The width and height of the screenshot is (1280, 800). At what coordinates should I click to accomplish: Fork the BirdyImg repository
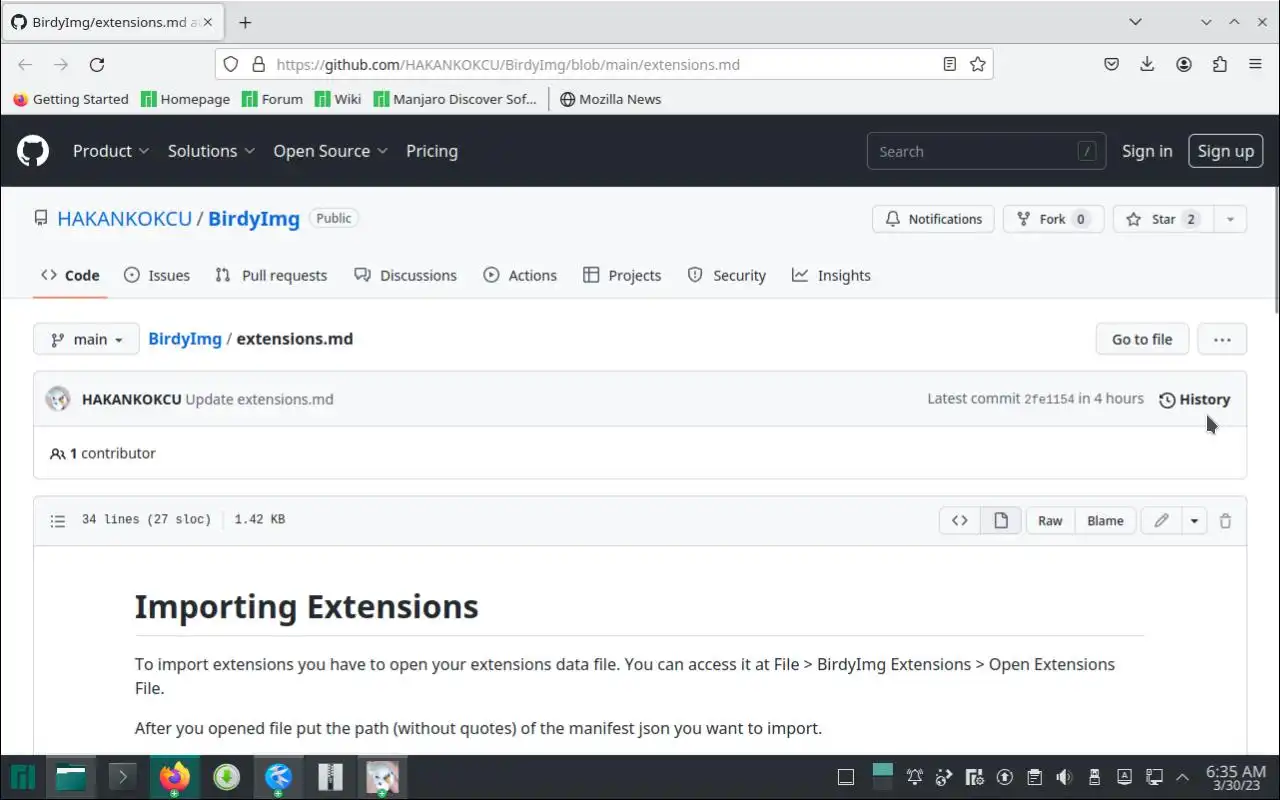click(1053, 219)
